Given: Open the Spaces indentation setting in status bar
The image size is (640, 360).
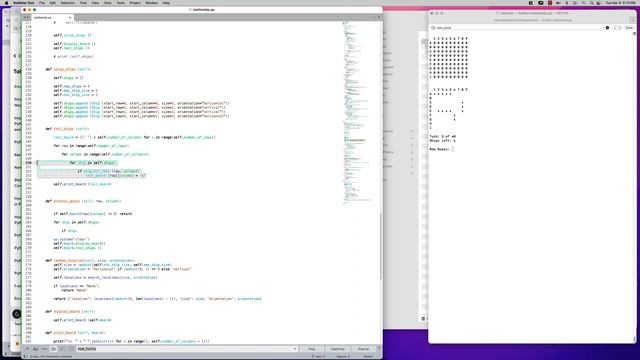Looking at the screenshot, I should pos(344,356).
